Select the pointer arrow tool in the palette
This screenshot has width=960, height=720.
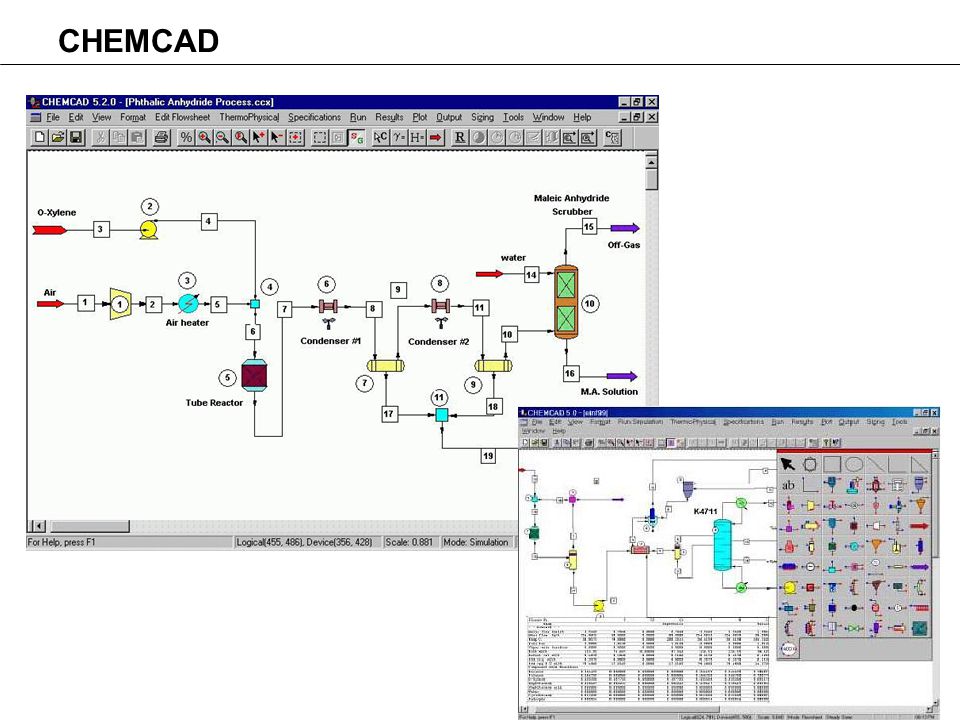pyautogui.click(x=787, y=464)
